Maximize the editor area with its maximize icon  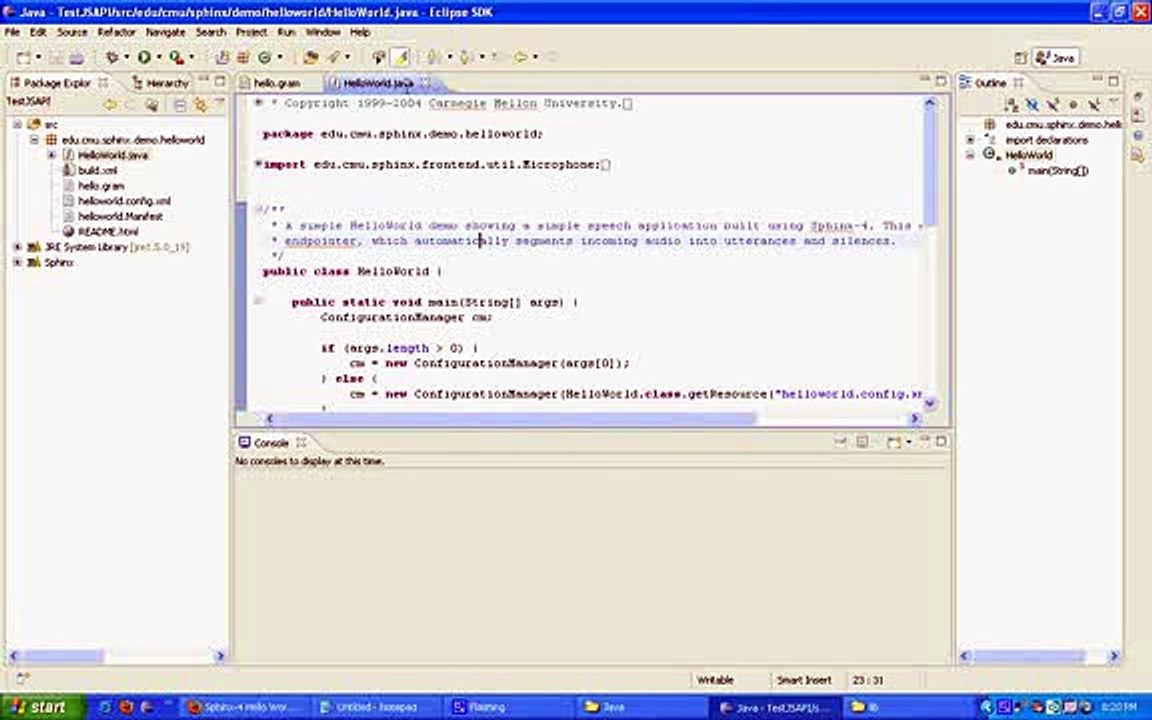point(941,81)
